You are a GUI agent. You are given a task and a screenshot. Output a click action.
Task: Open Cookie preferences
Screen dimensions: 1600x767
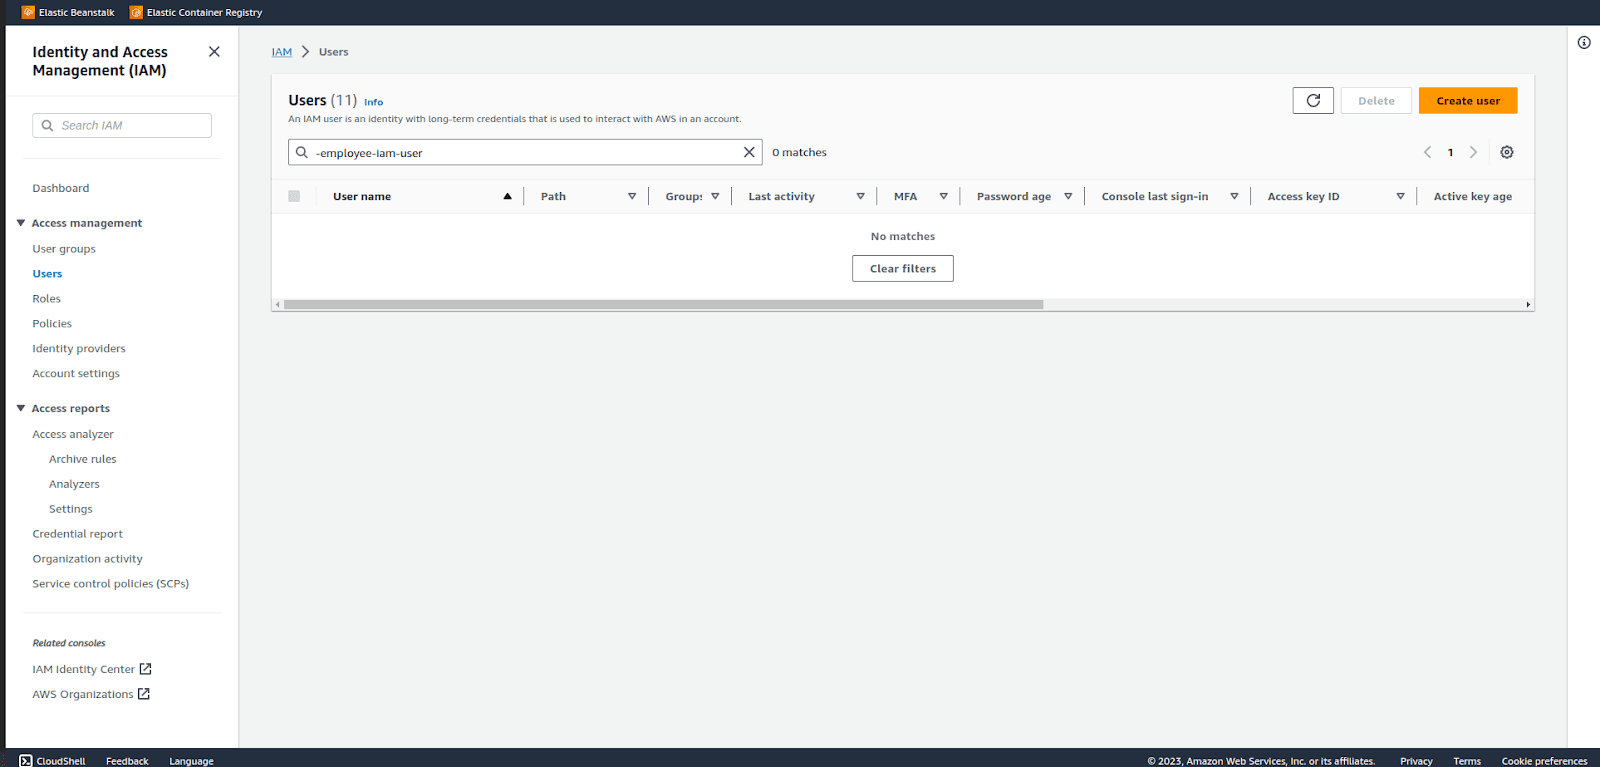tap(1544, 761)
